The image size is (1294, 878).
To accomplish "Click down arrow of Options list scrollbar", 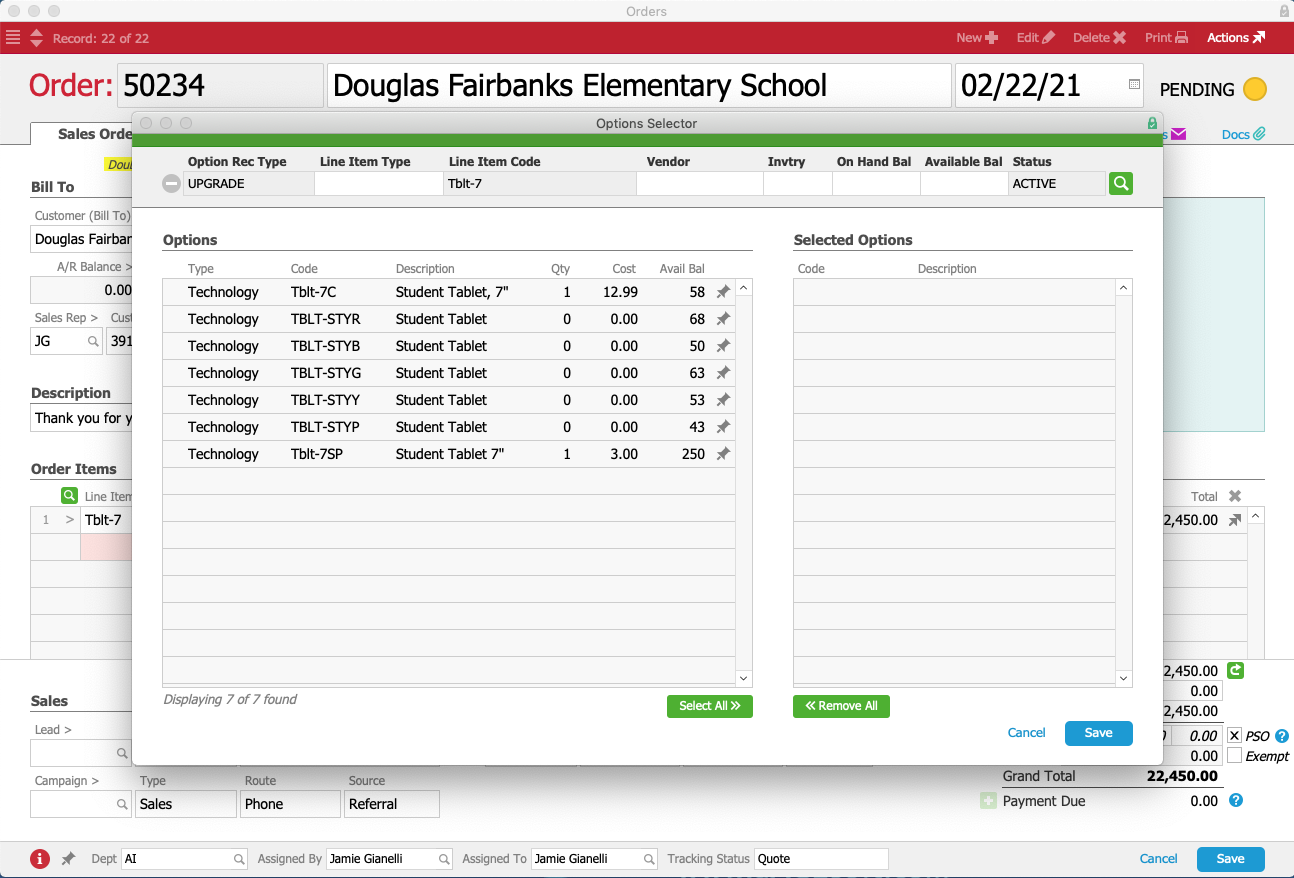I will pyautogui.click(x=743, y=678).
